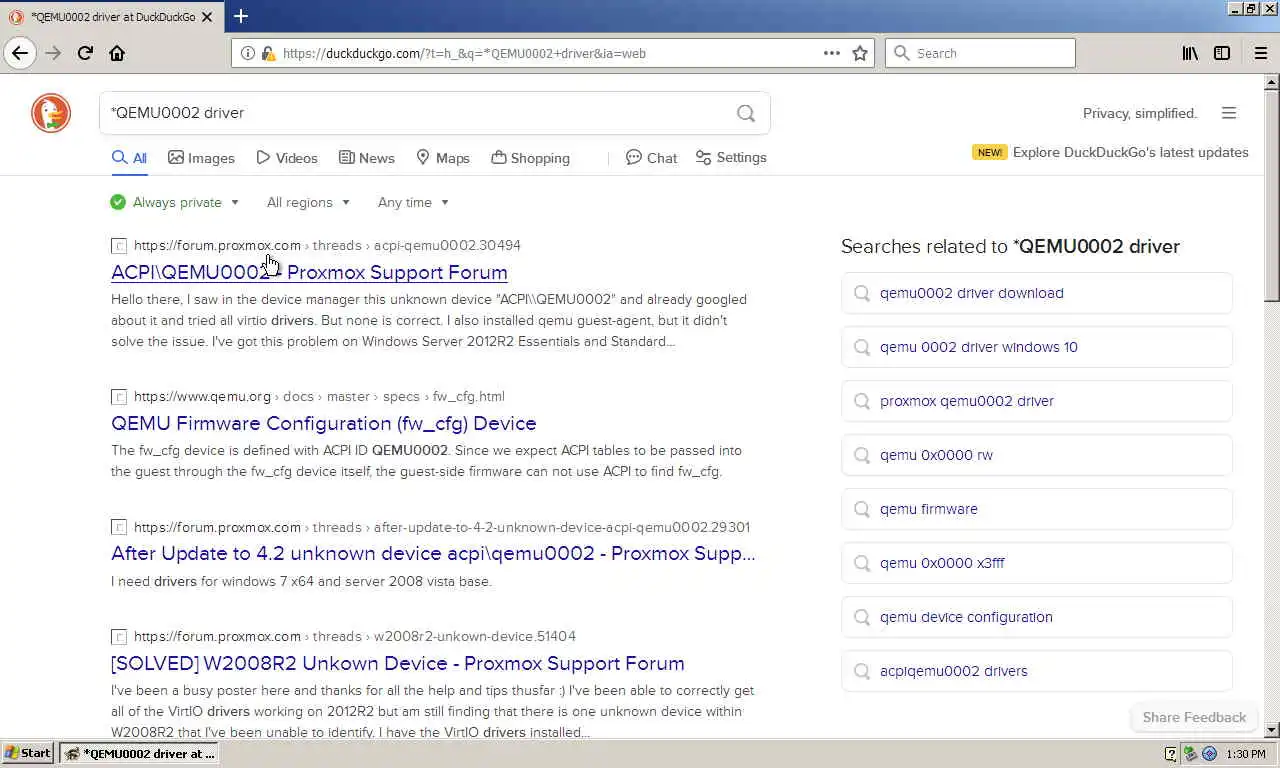Switch to the News tab
Screen dimensions: 1280x768
pyautogui.click(x=366, y=158)
